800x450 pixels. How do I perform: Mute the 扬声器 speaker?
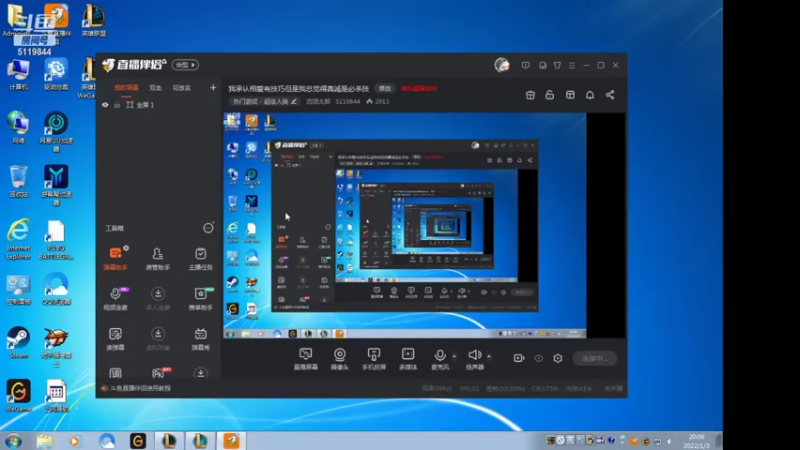(474, 359)
